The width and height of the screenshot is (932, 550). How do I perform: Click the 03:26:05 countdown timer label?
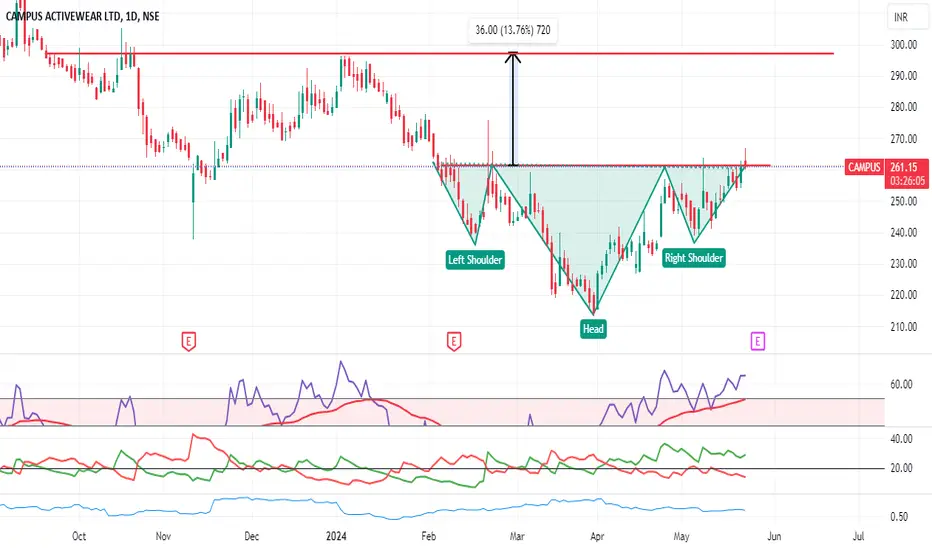(x=907, y=181)
